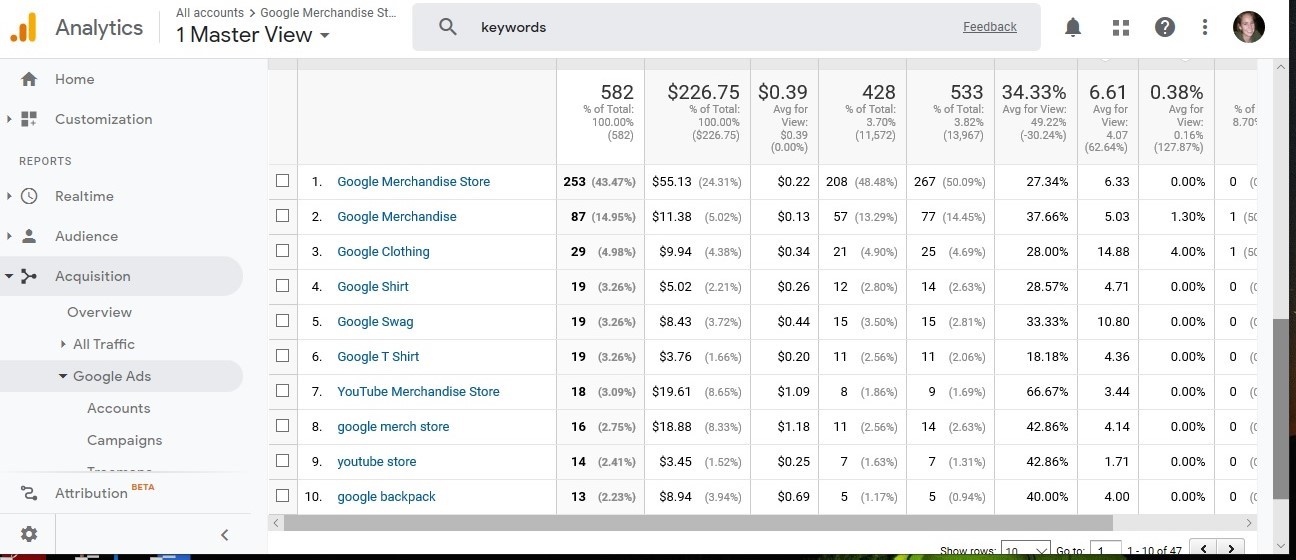
Task: Expand the All Traffic submenu arrow
Action: pyautogui.click(x=64, y=344)
